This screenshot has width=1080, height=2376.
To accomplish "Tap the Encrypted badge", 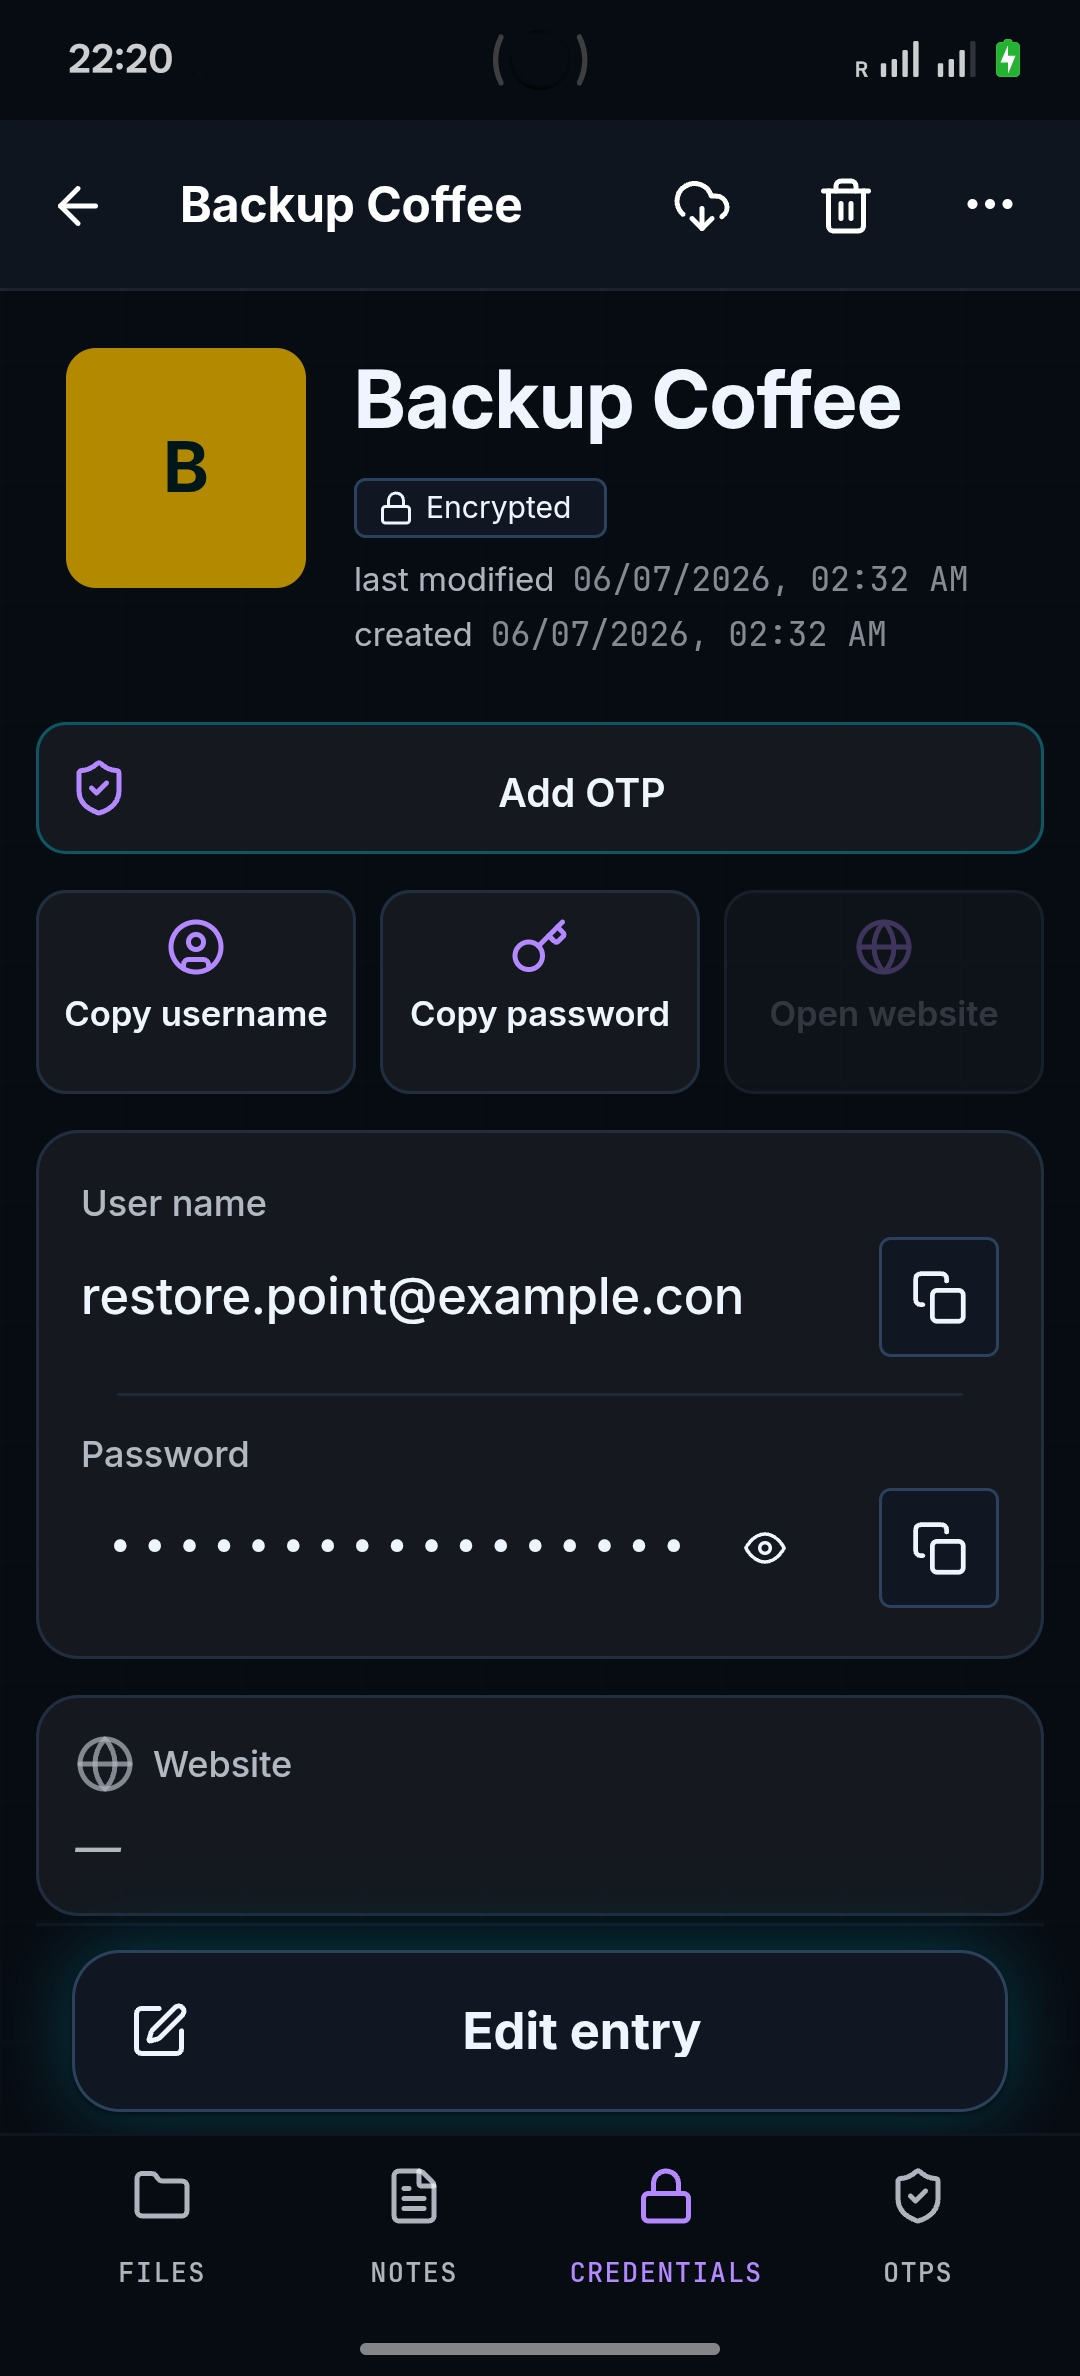I will pyautogui.click(x=480, y=508).
